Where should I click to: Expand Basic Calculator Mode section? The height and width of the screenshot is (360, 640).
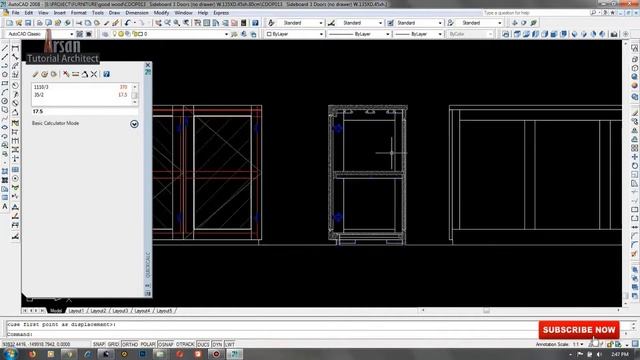[x=134, y=124]
